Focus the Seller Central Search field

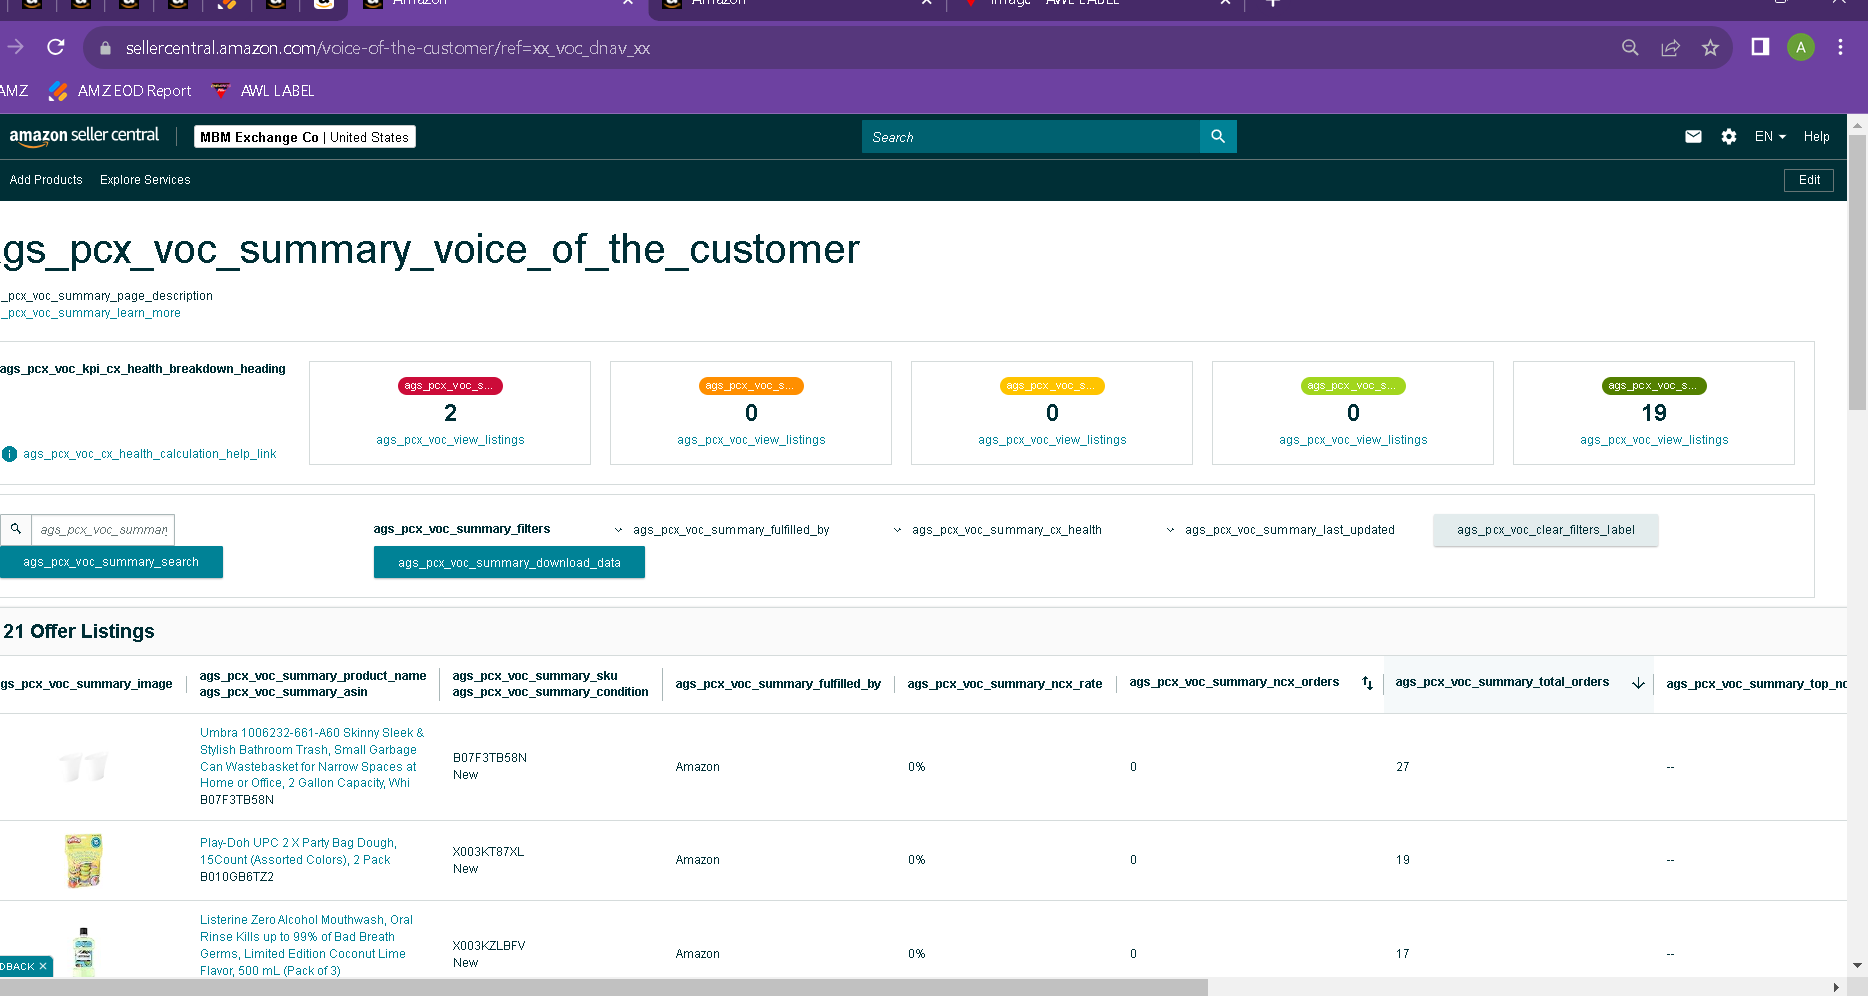[x=1030, y=137]
